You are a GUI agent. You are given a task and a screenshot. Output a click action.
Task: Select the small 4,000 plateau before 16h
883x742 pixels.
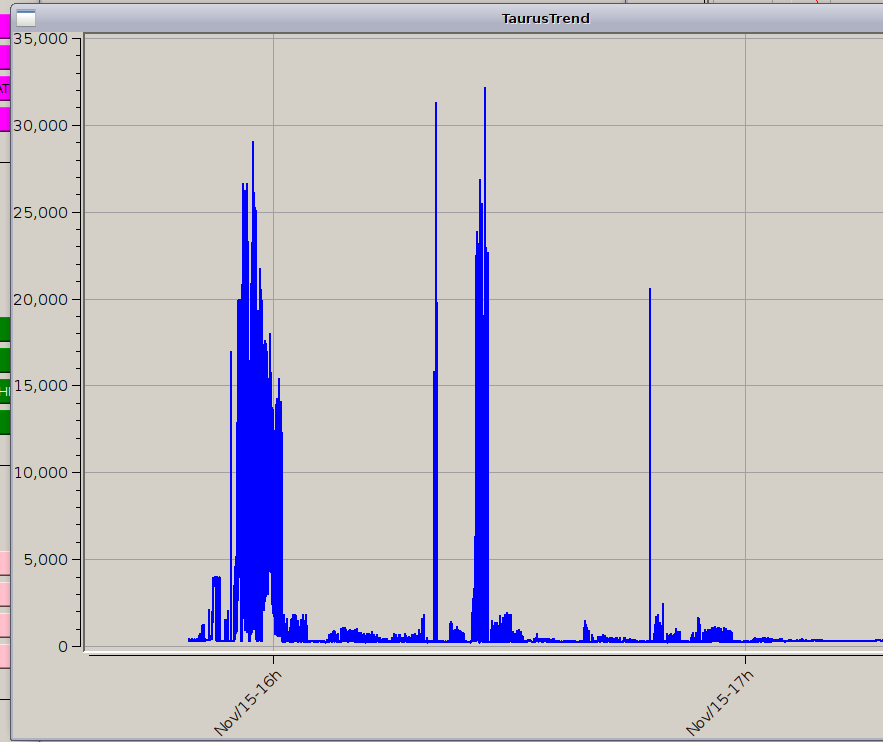[x=216, y=578]
